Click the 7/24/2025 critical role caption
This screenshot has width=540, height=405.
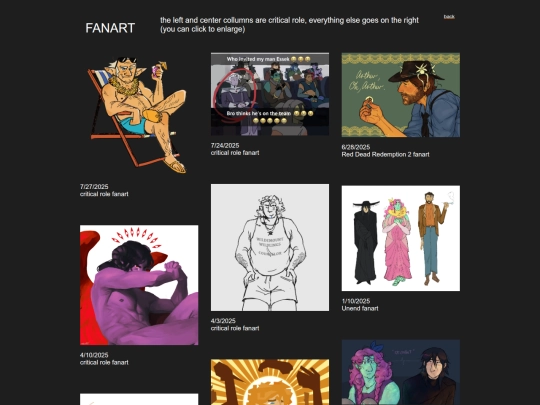point(235,149)
